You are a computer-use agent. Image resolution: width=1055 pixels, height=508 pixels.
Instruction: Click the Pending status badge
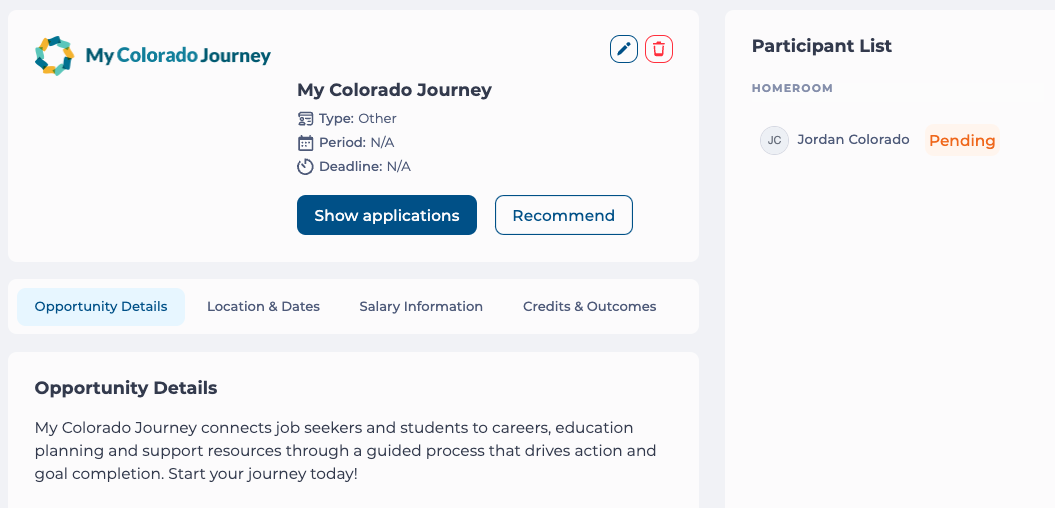coord(962,141)
